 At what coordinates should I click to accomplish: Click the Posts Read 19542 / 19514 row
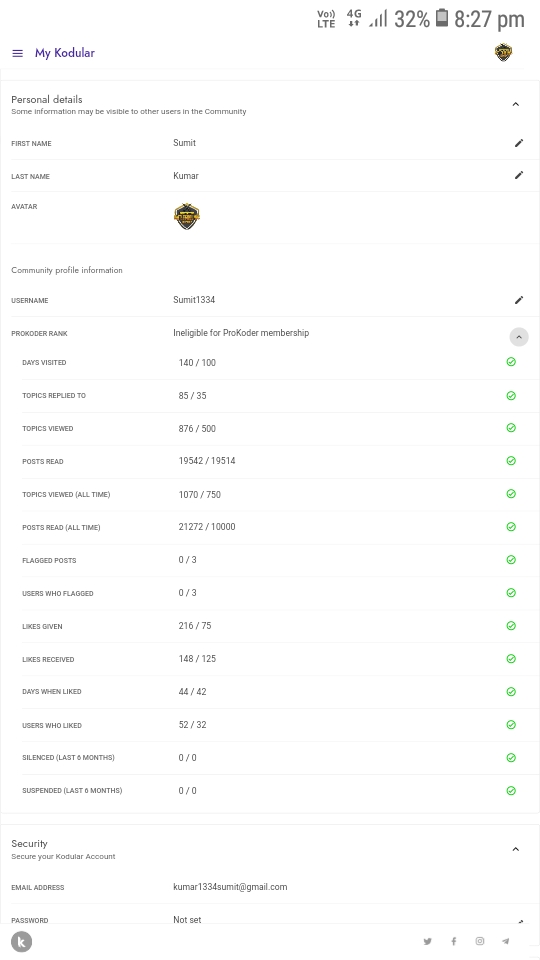pyautogui.click(x=280, y=461)
